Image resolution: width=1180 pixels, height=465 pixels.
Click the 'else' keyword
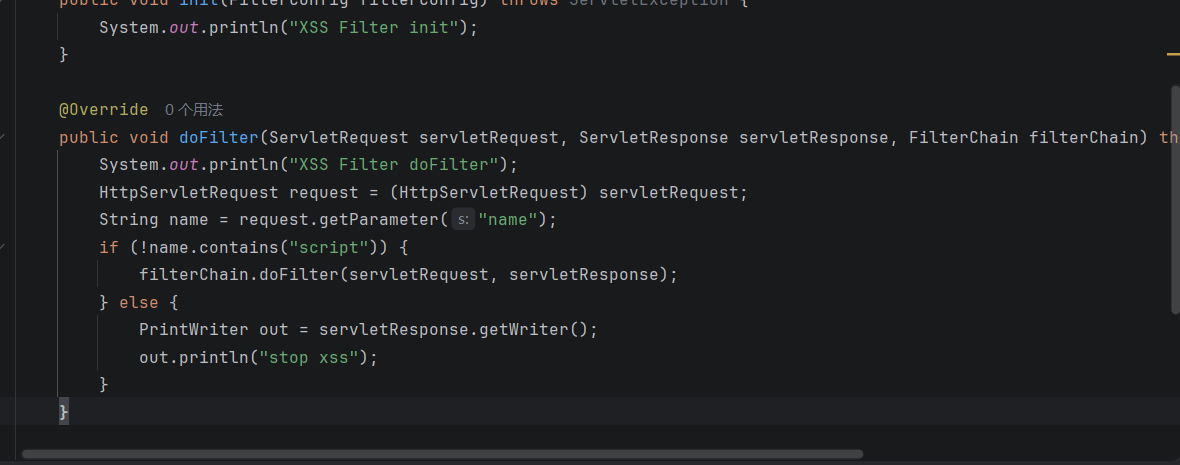coord(139,302)
